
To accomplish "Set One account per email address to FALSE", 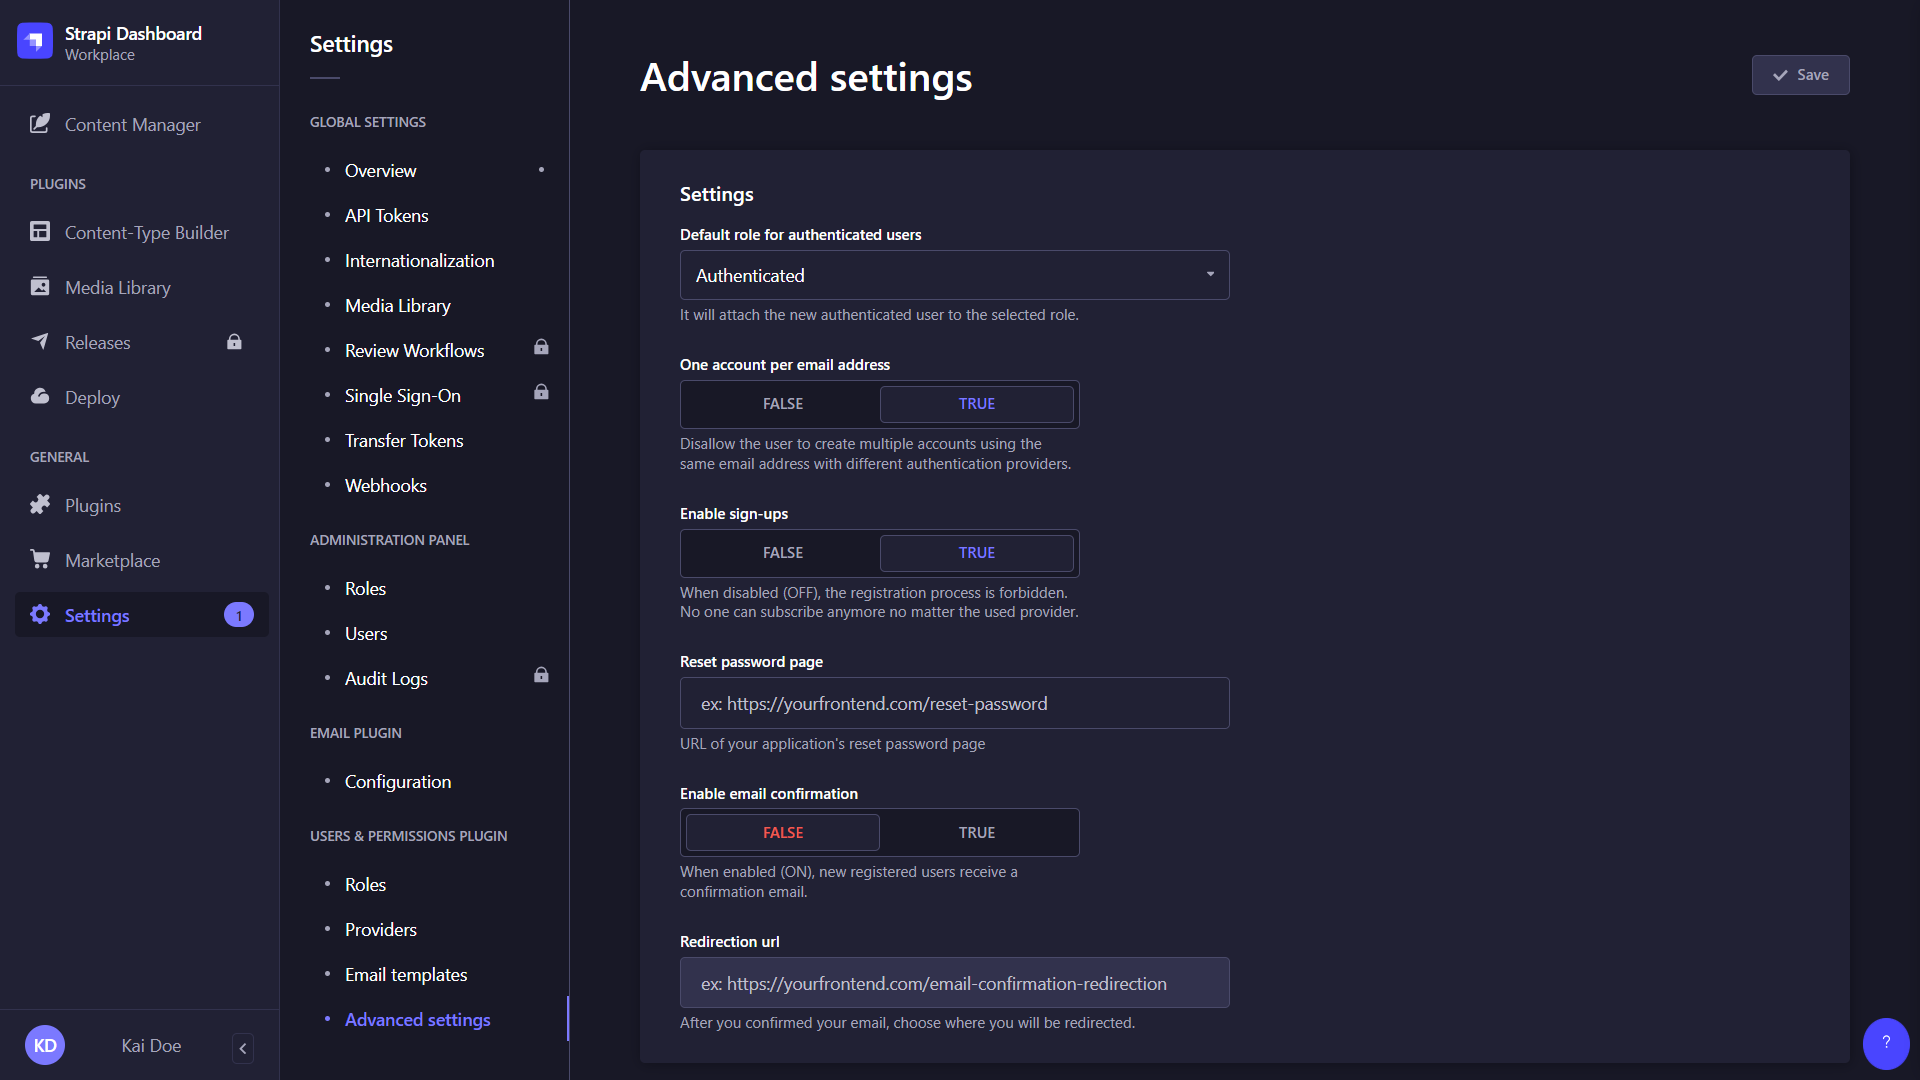I will [x=782, y=404].
